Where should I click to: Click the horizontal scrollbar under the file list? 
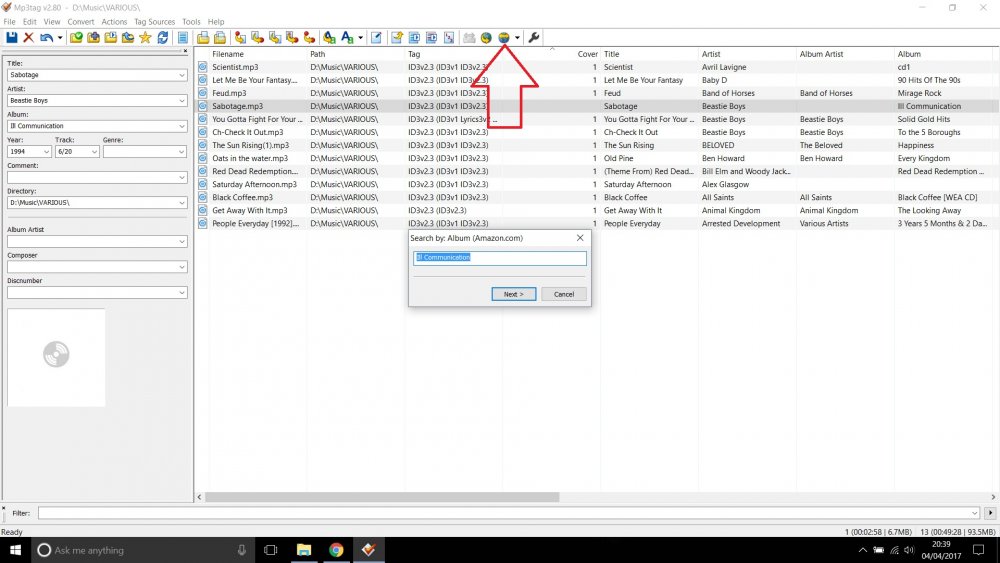click(382, 497)
